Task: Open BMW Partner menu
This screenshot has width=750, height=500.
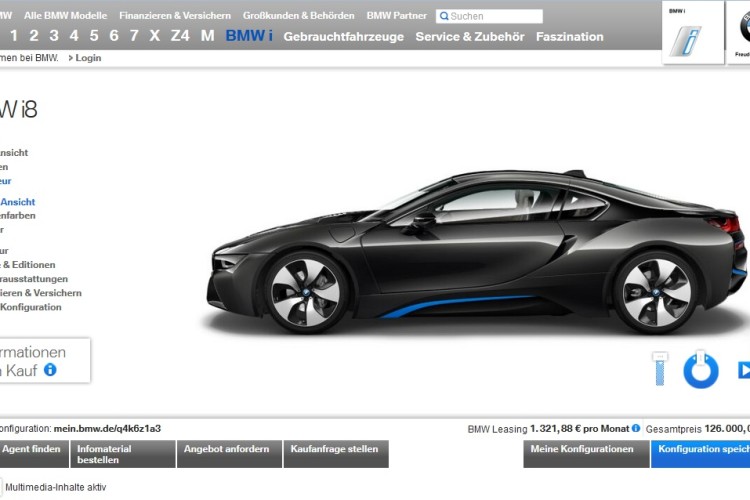Action: click(x=397, y=15)
